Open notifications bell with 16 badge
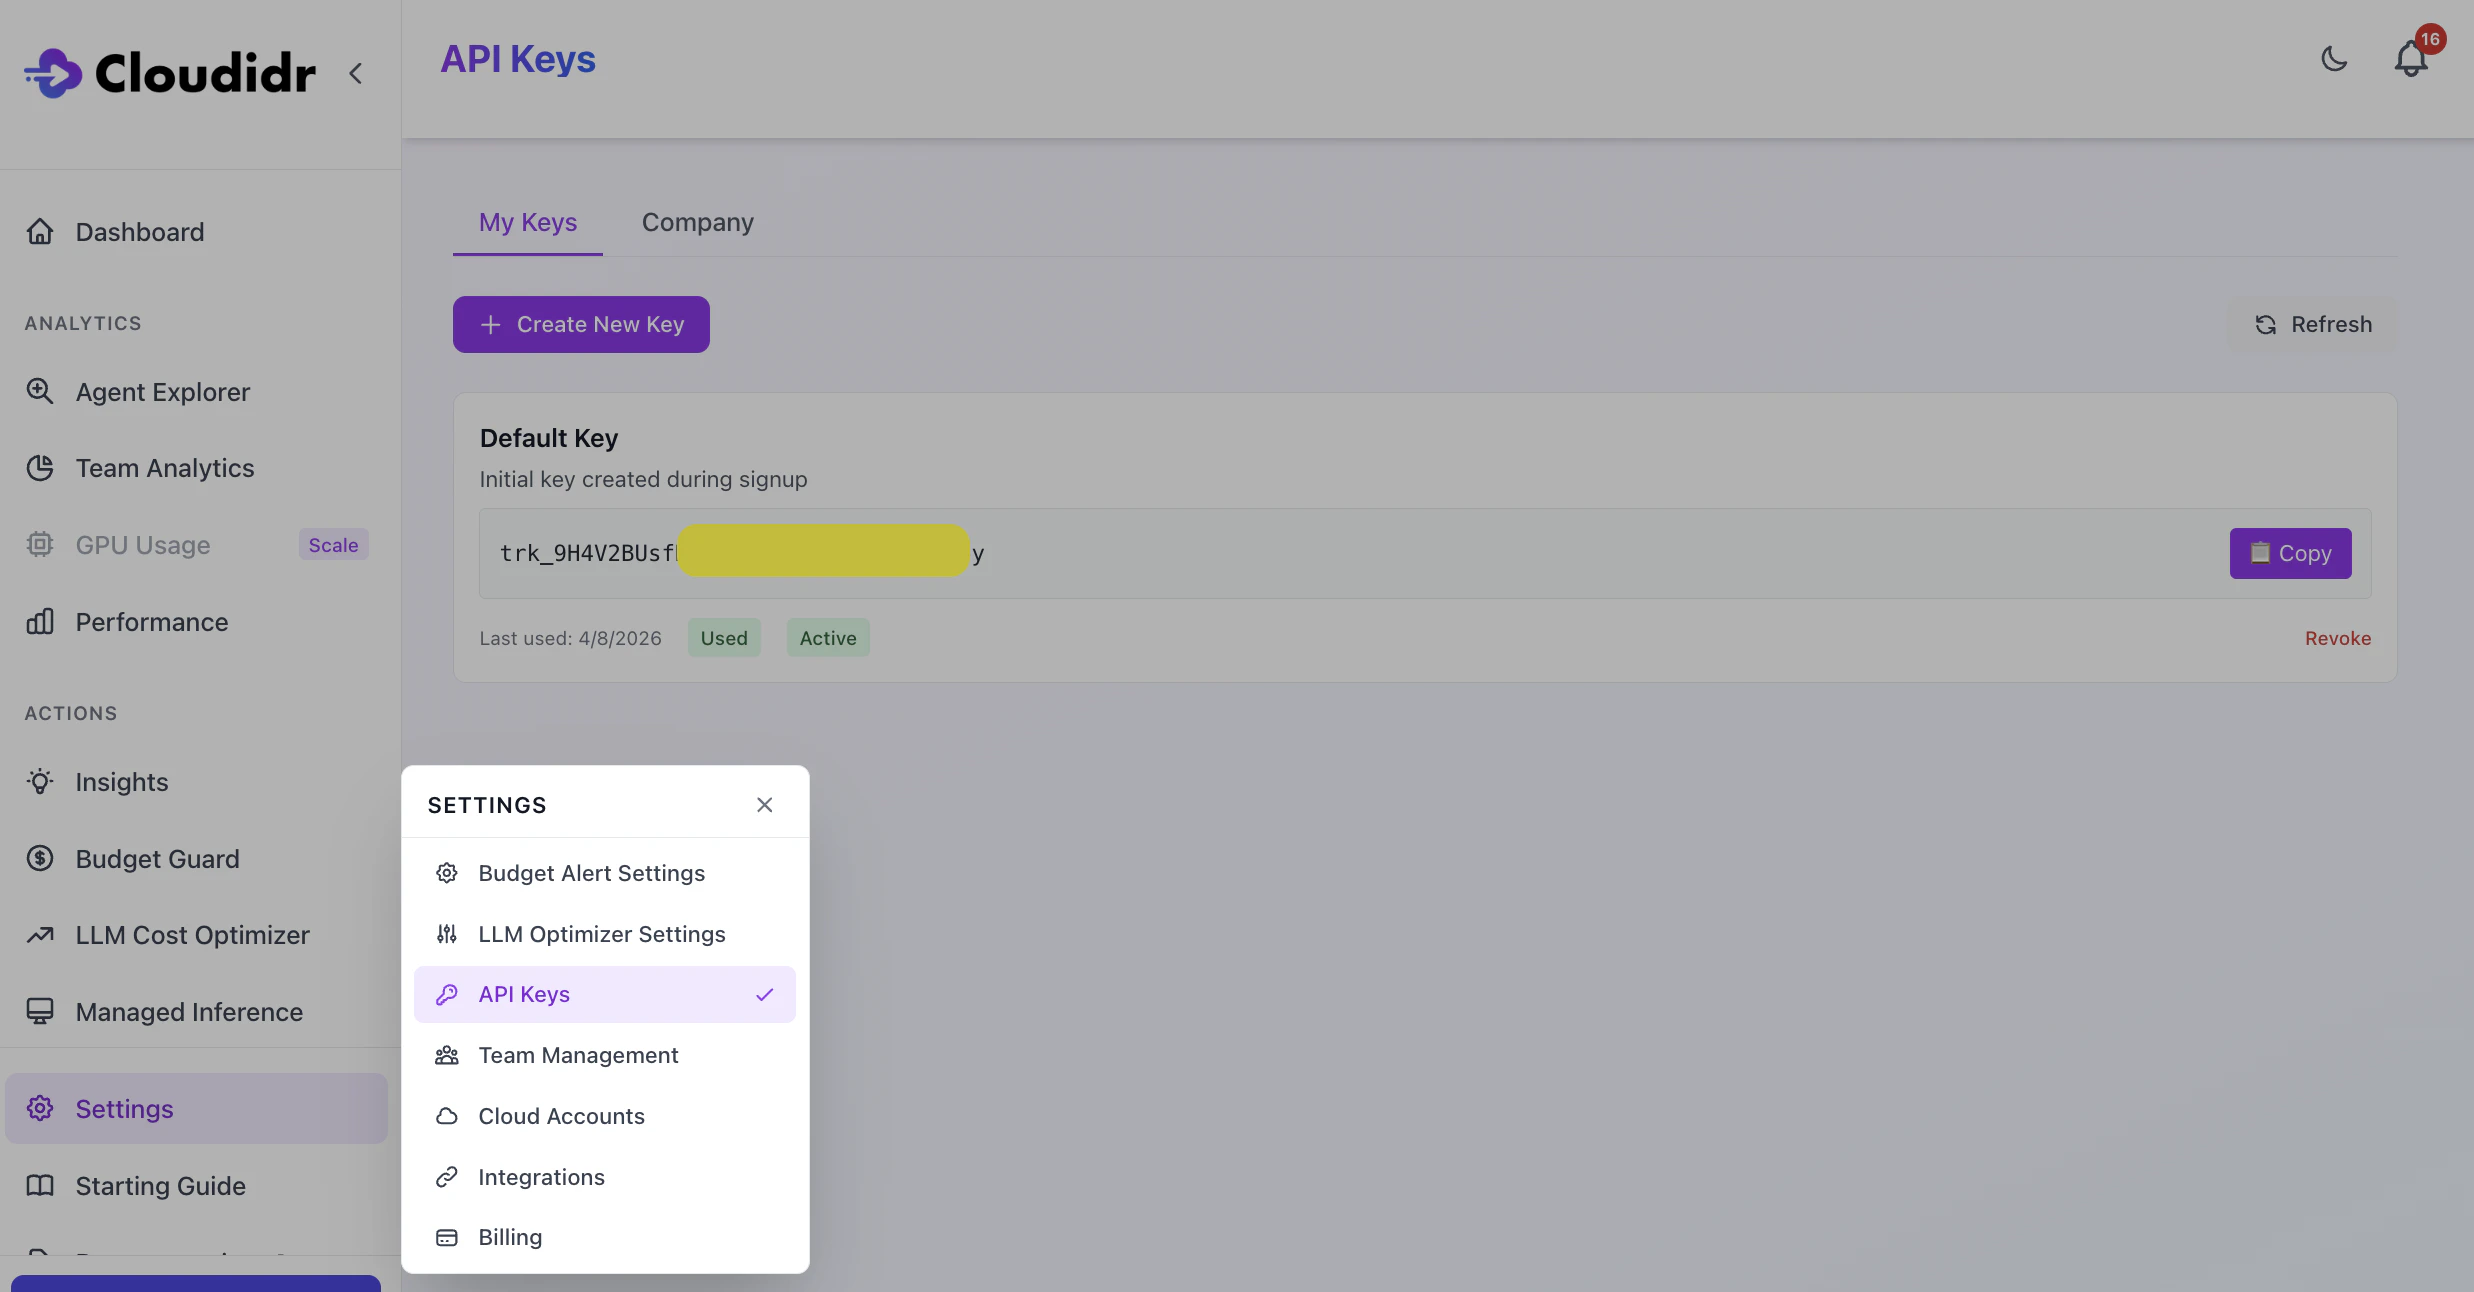The width and height of the screenshot is (2474, 1292). tap(2411, 59)
